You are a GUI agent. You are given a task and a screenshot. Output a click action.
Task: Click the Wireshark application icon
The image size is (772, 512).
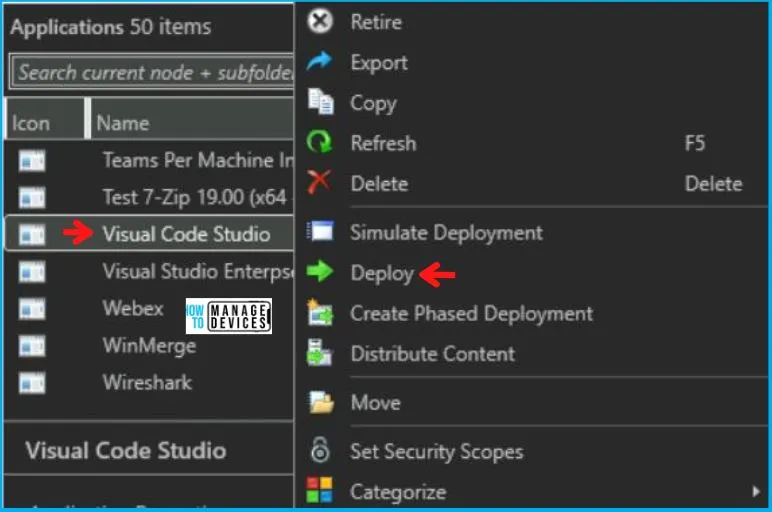pos(32,384)
